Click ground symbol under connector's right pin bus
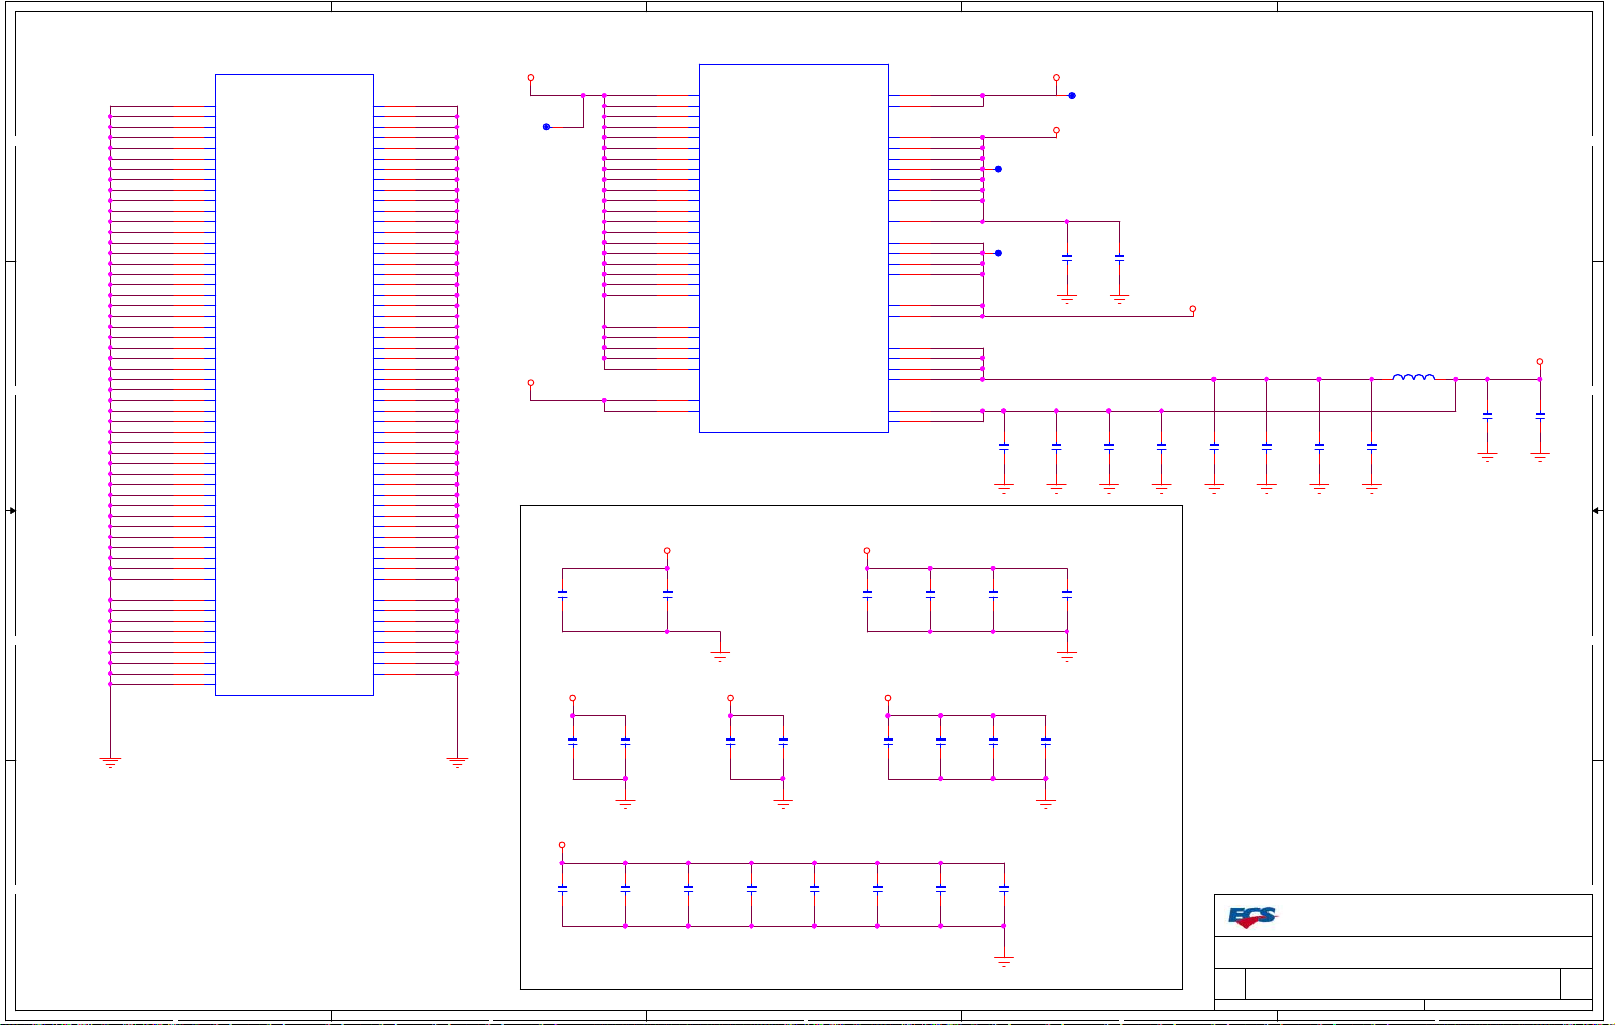 tap(457, 762)
